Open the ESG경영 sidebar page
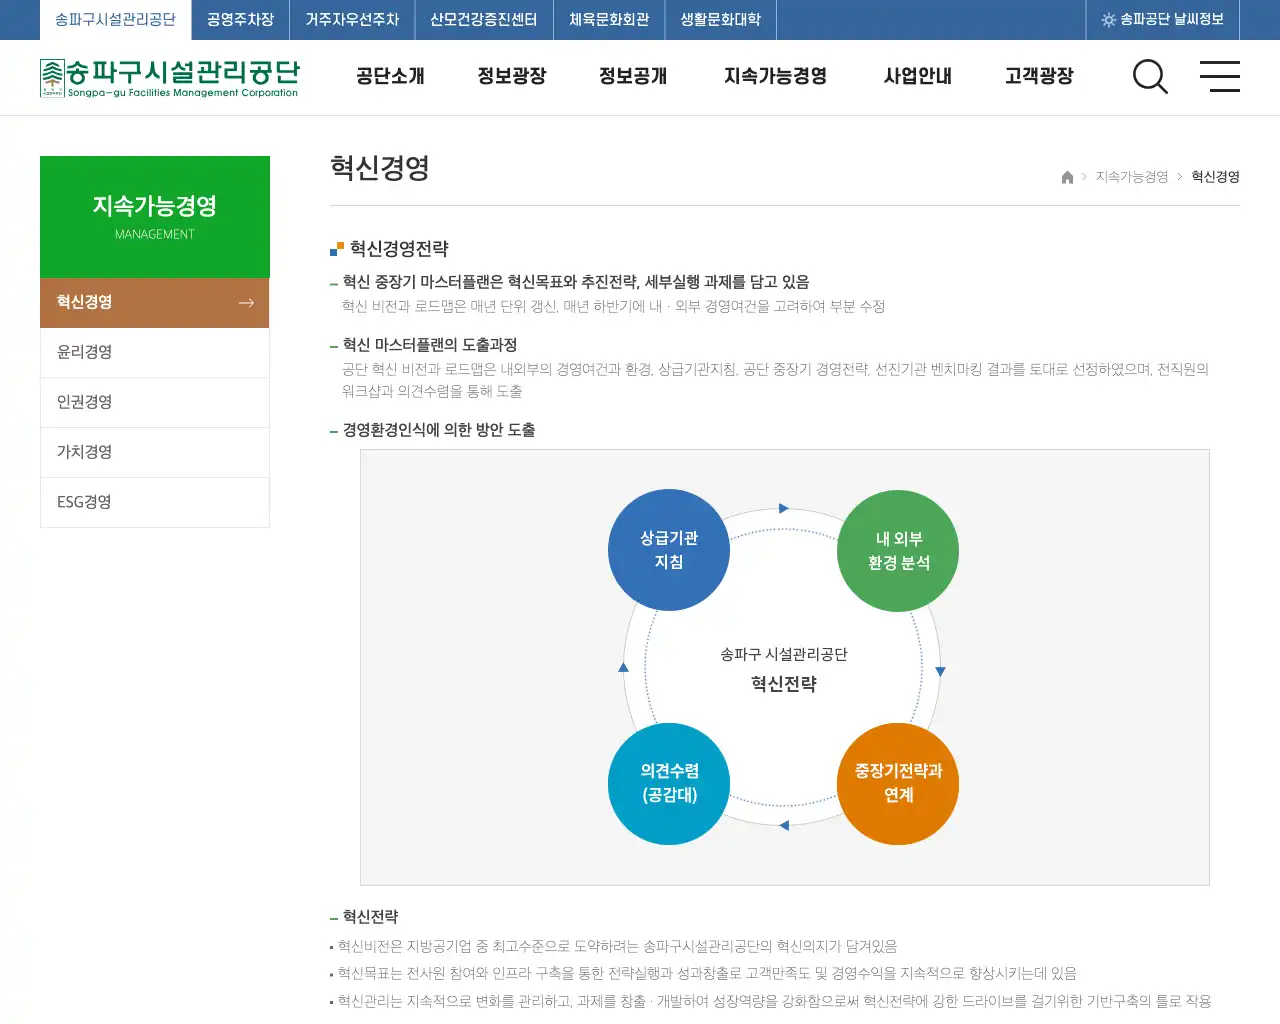Screen dimensions: 1280x1024 coord(84,502)
